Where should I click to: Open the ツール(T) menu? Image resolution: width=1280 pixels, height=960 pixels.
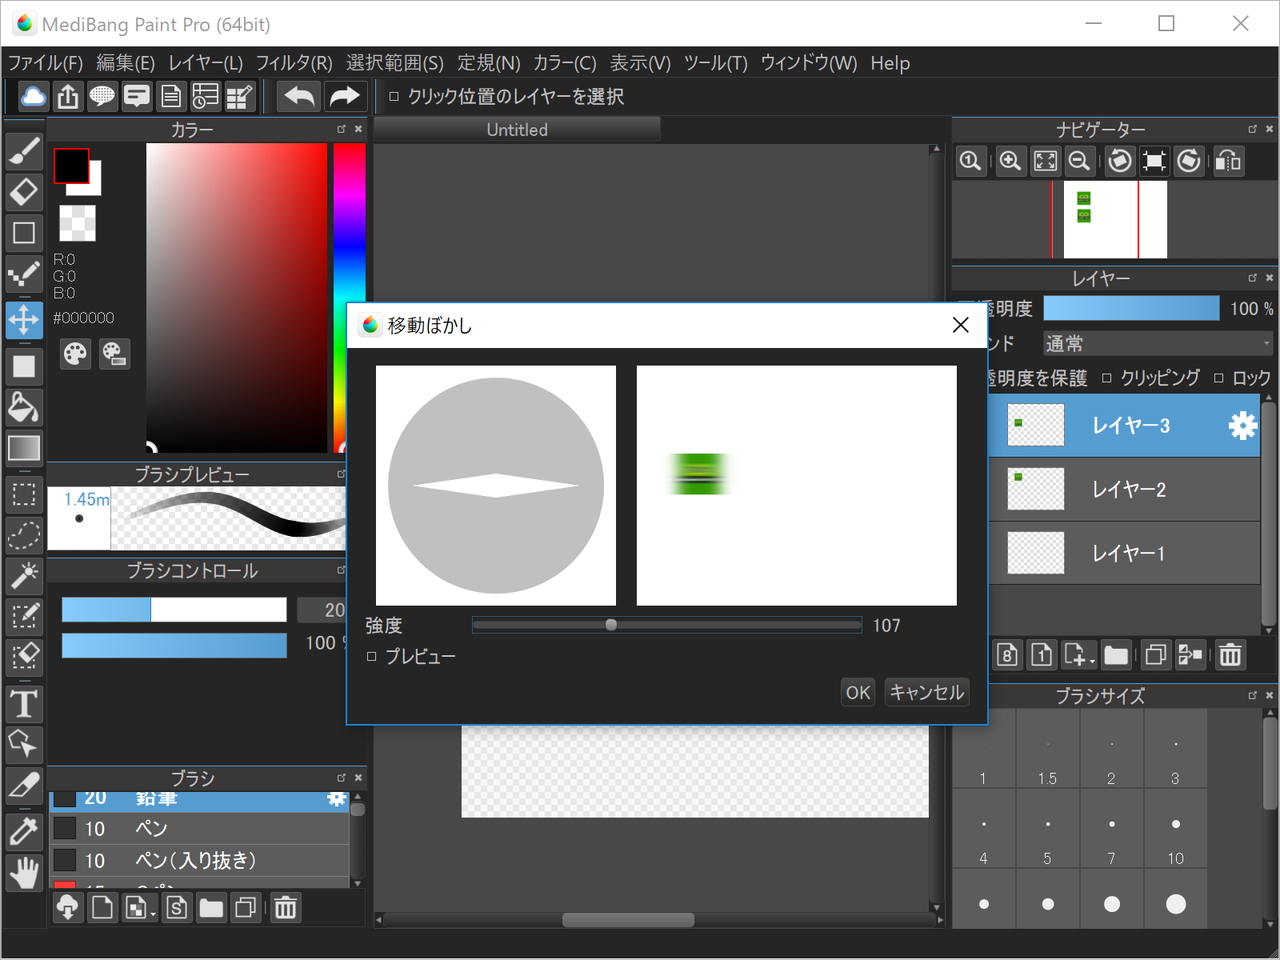coord(716,63)
